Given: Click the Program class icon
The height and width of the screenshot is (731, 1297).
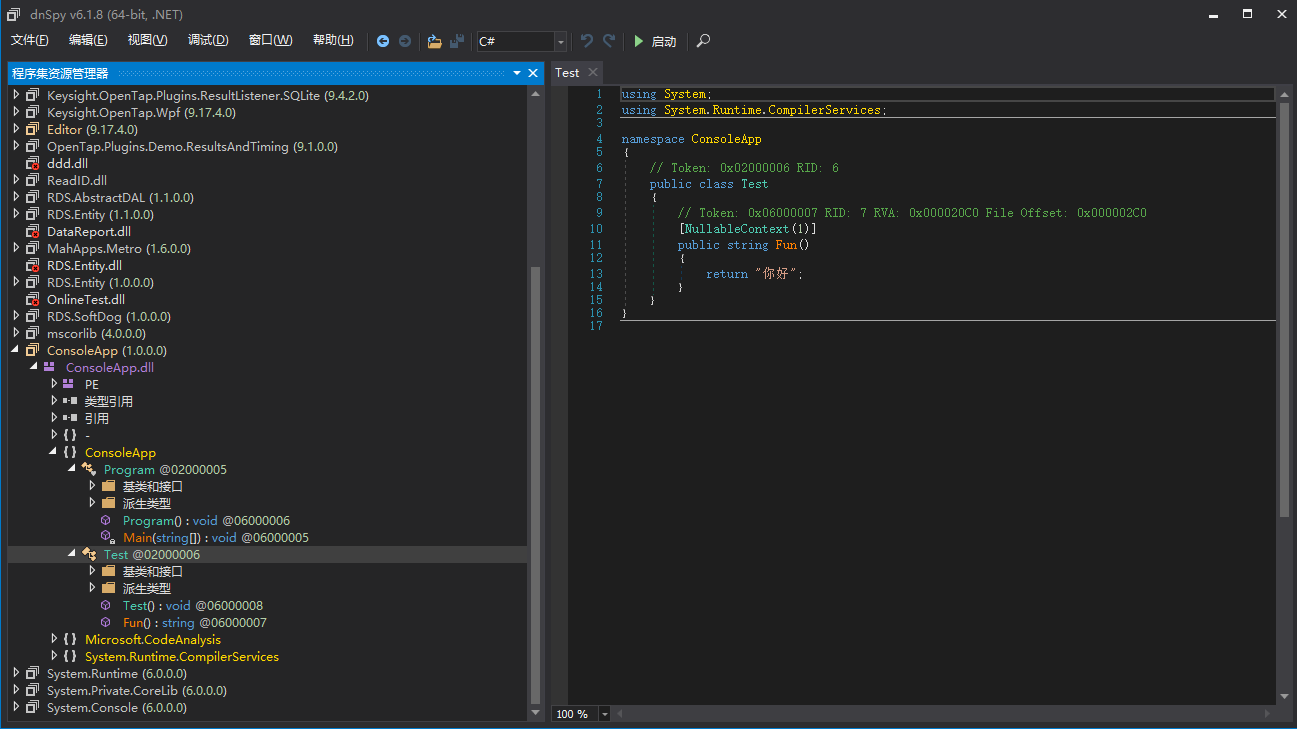Looking at the screenshot, I should click(88, 469).
